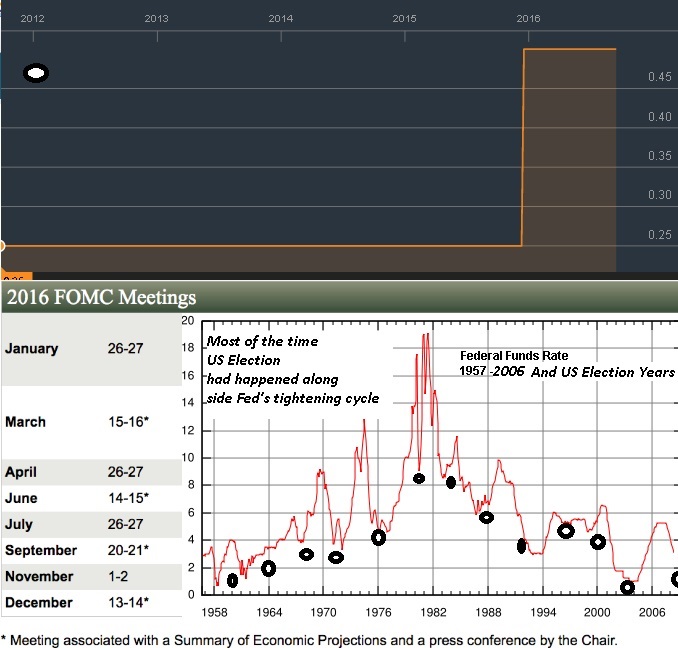Click the lowest election marker near 2004

click(x=627, y=587)
